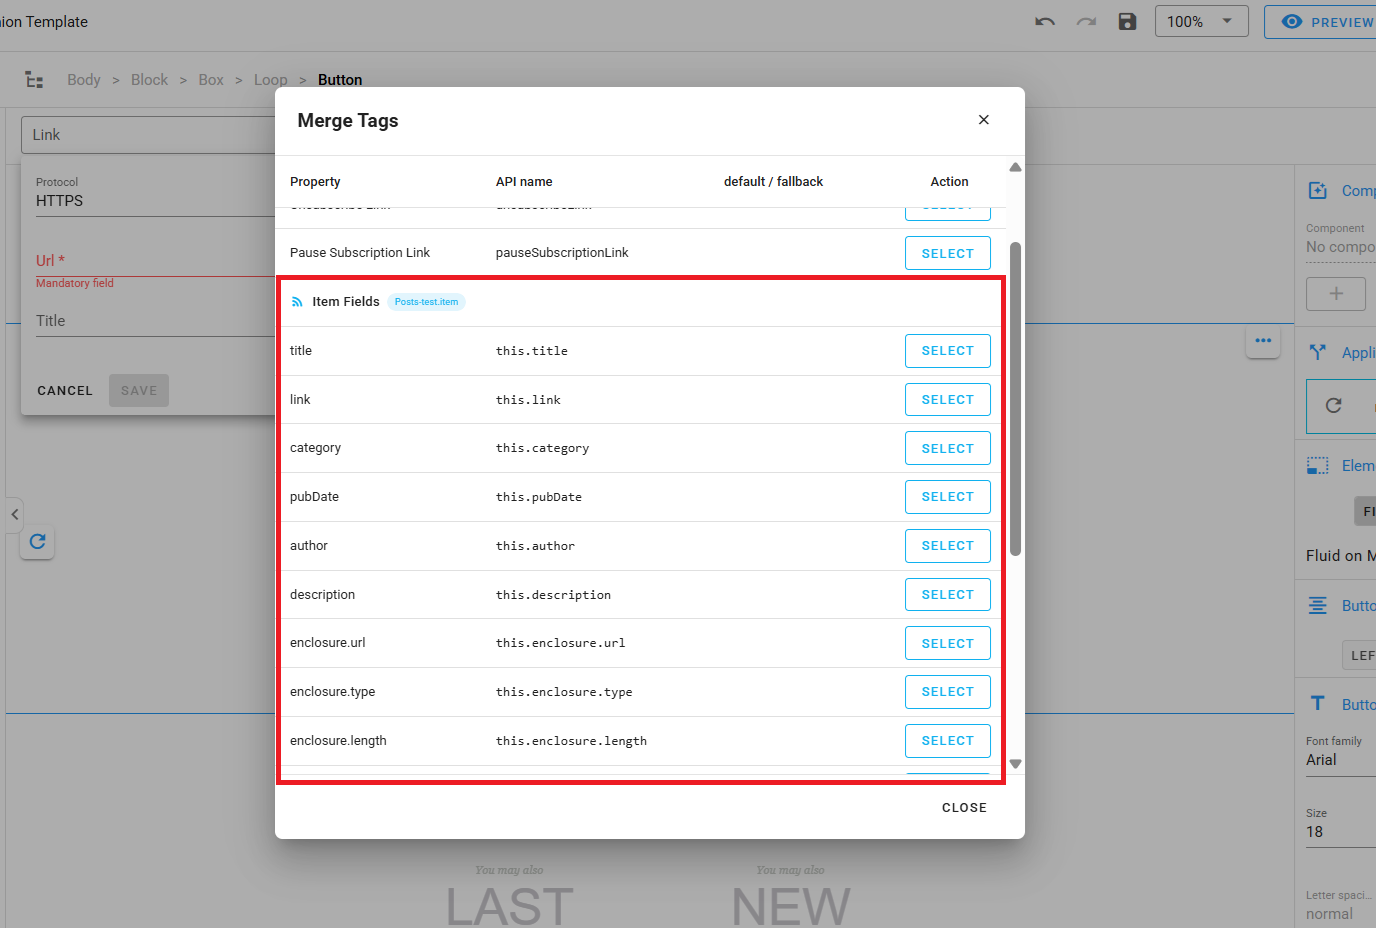
Task: Click the Element dashed-box icon
Action: tap(1318, 466)
